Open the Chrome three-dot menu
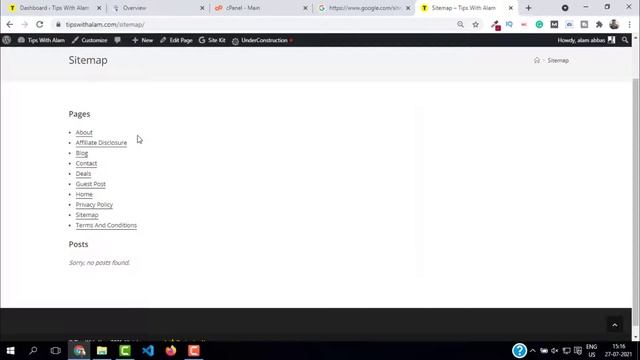 pos(629,24)
